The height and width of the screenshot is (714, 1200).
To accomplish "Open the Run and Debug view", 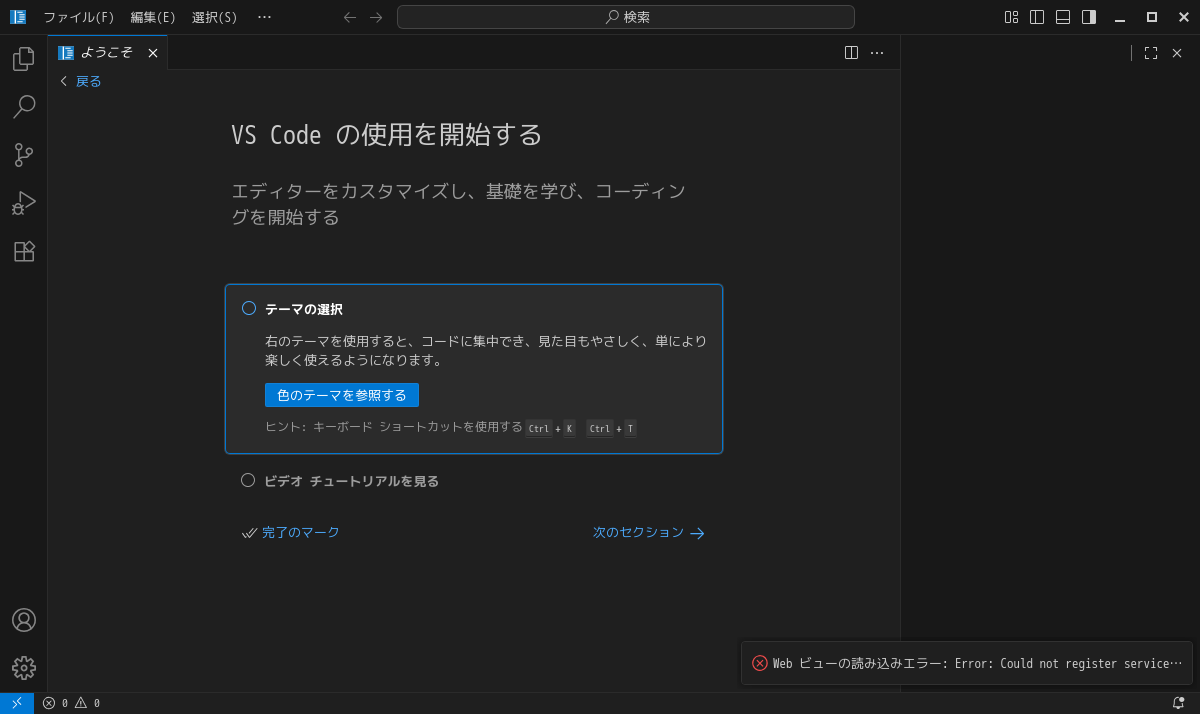I will [24, 203].
